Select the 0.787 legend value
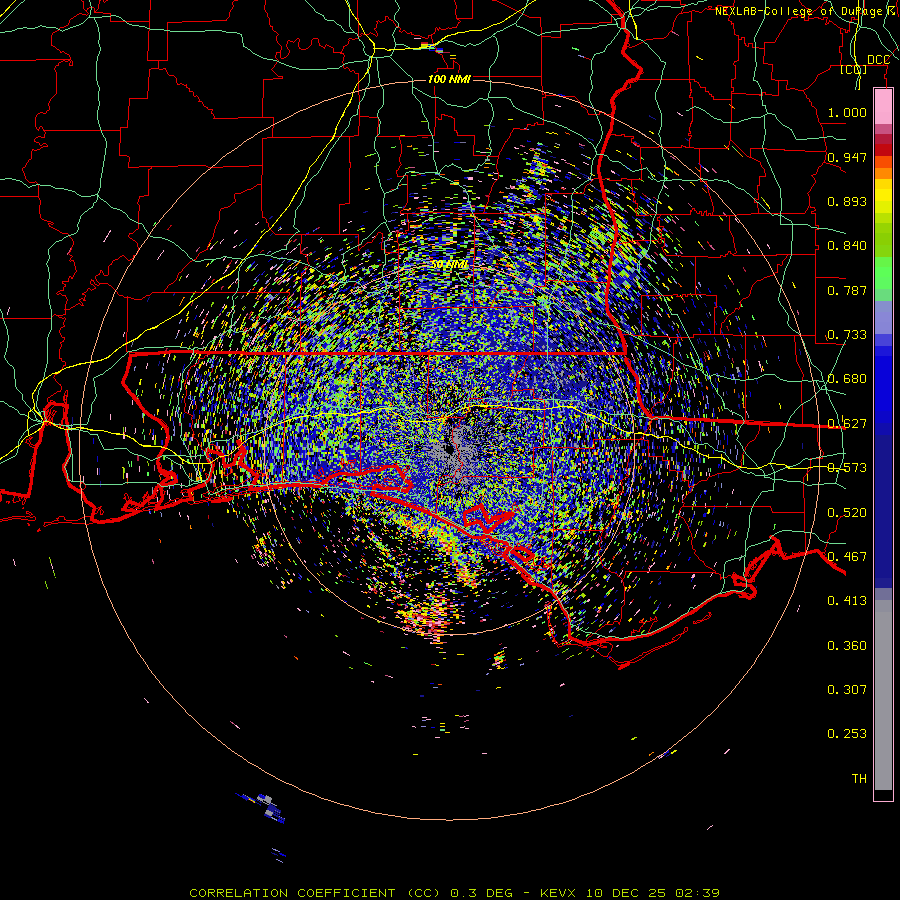This screenshot has width=900, height=900. point(847,290)
